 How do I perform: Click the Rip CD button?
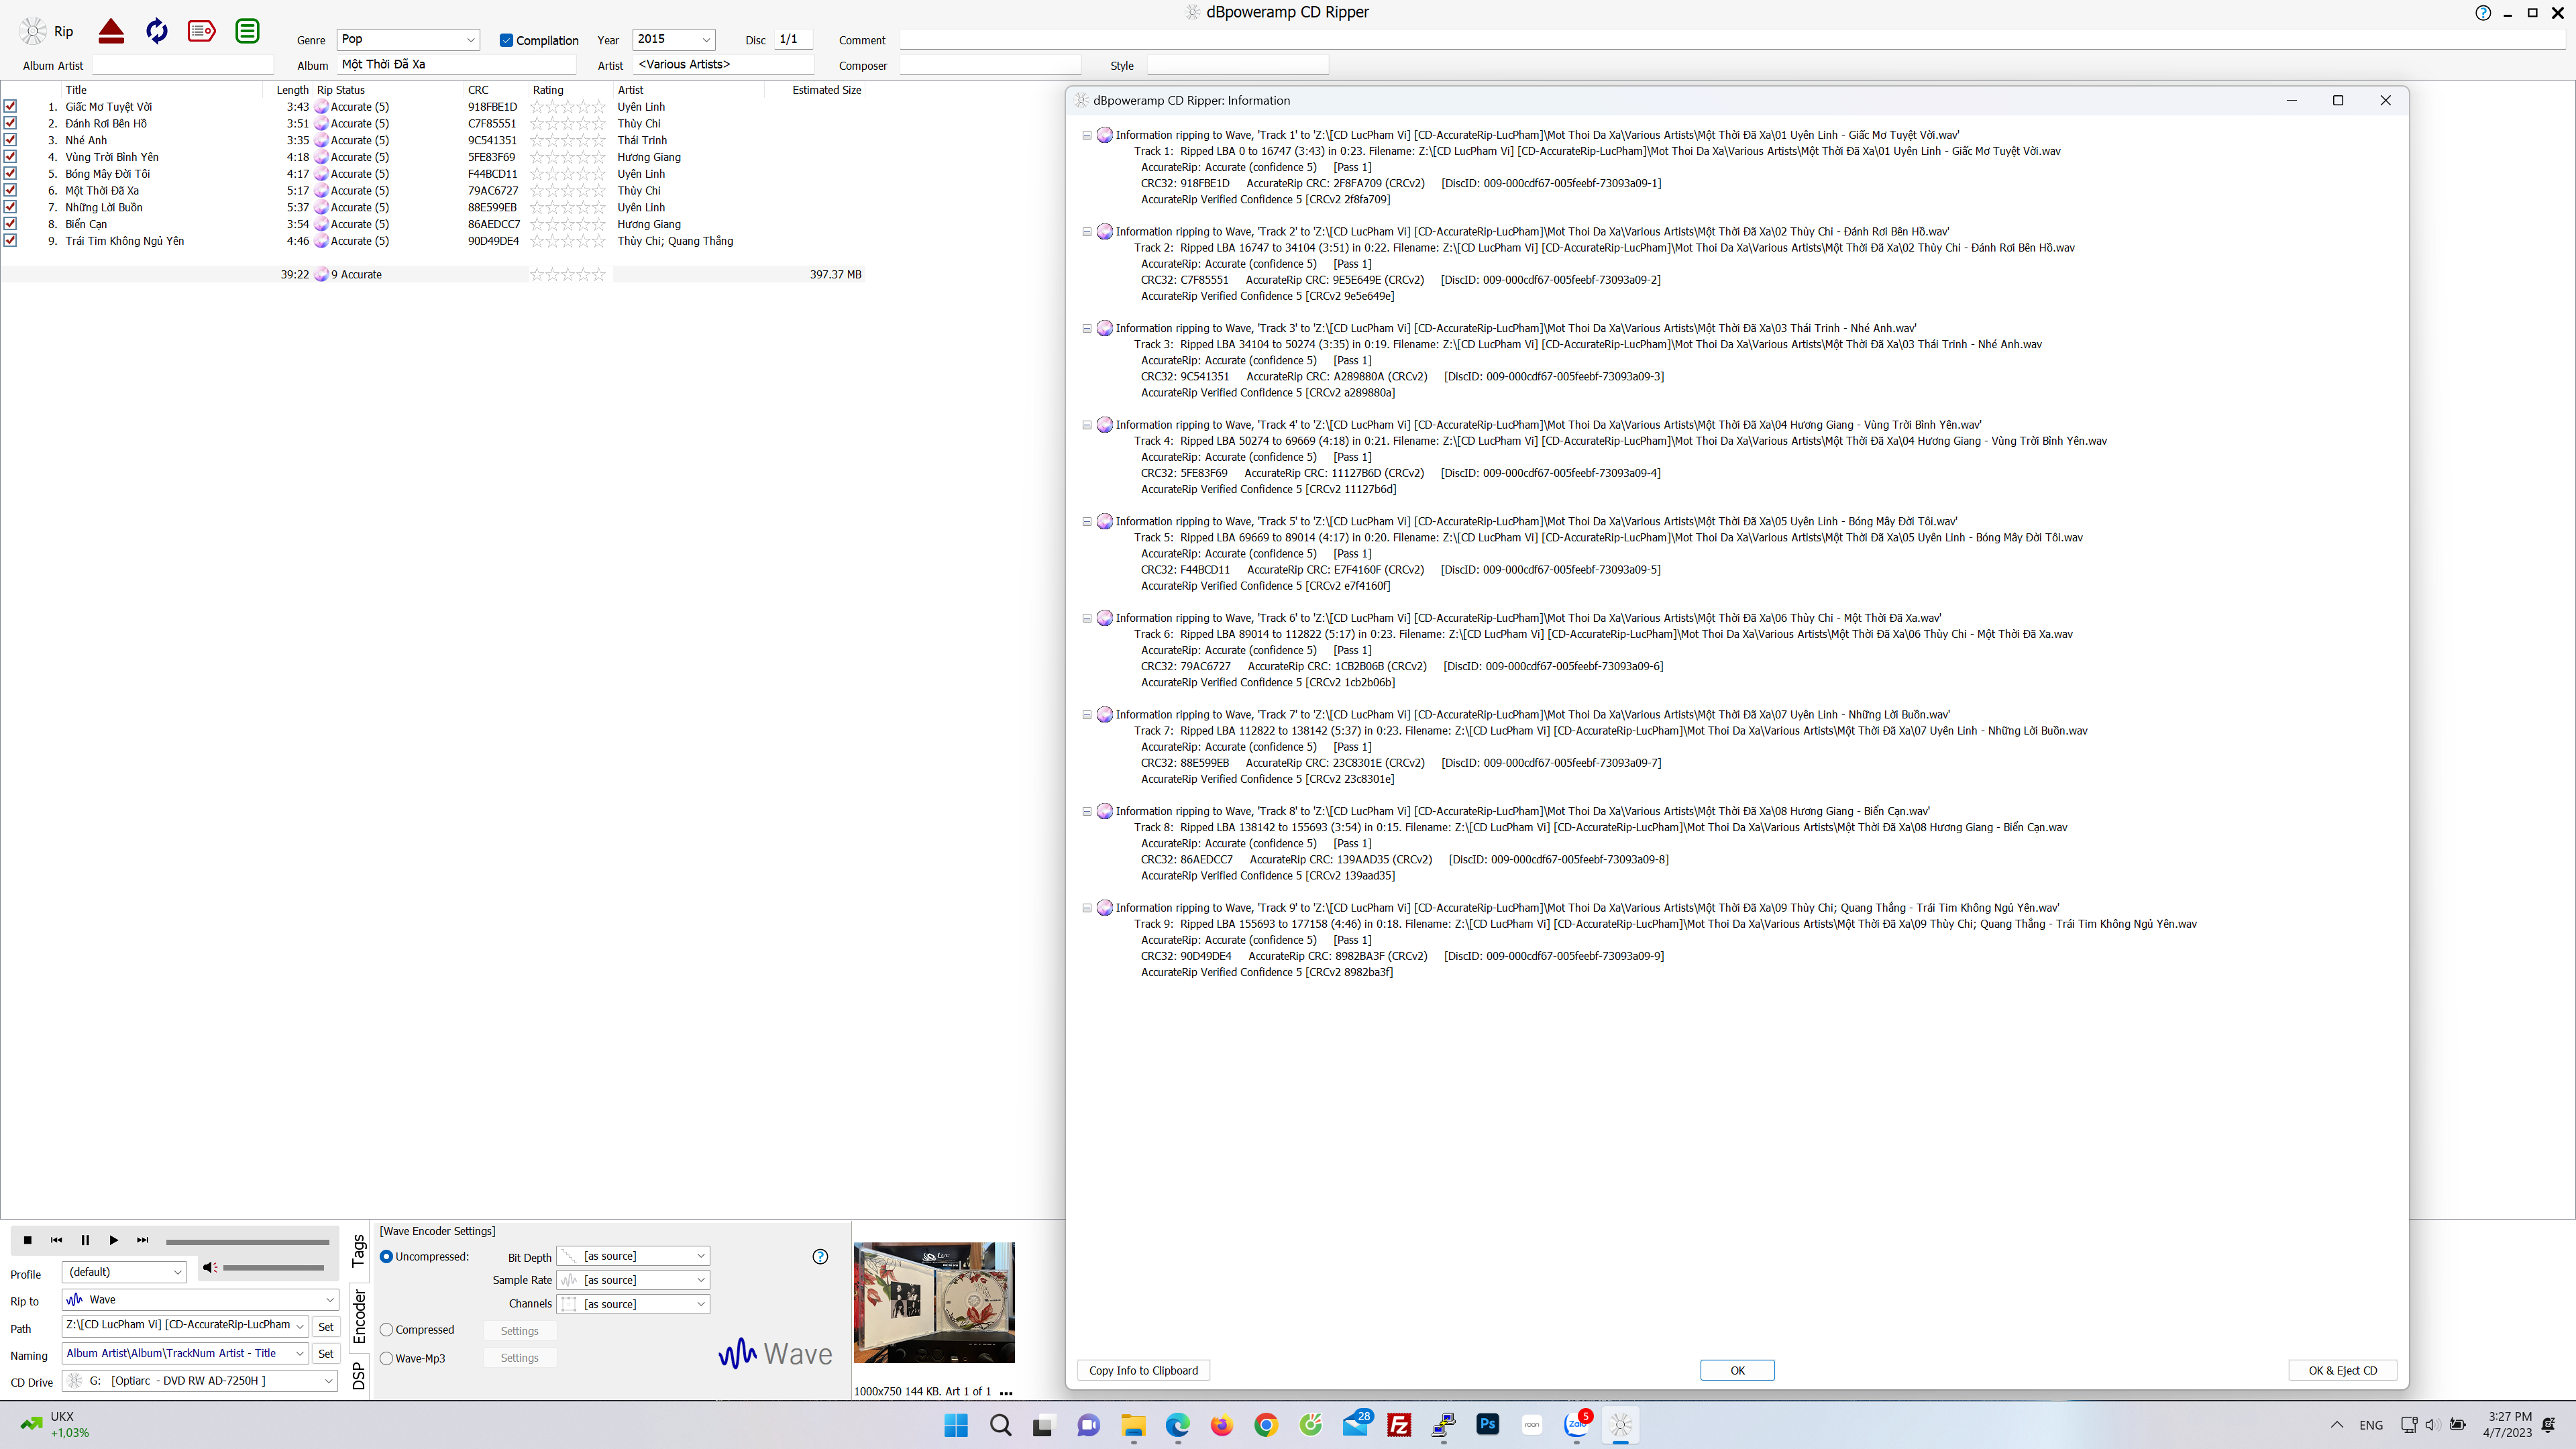coord(47,31)
